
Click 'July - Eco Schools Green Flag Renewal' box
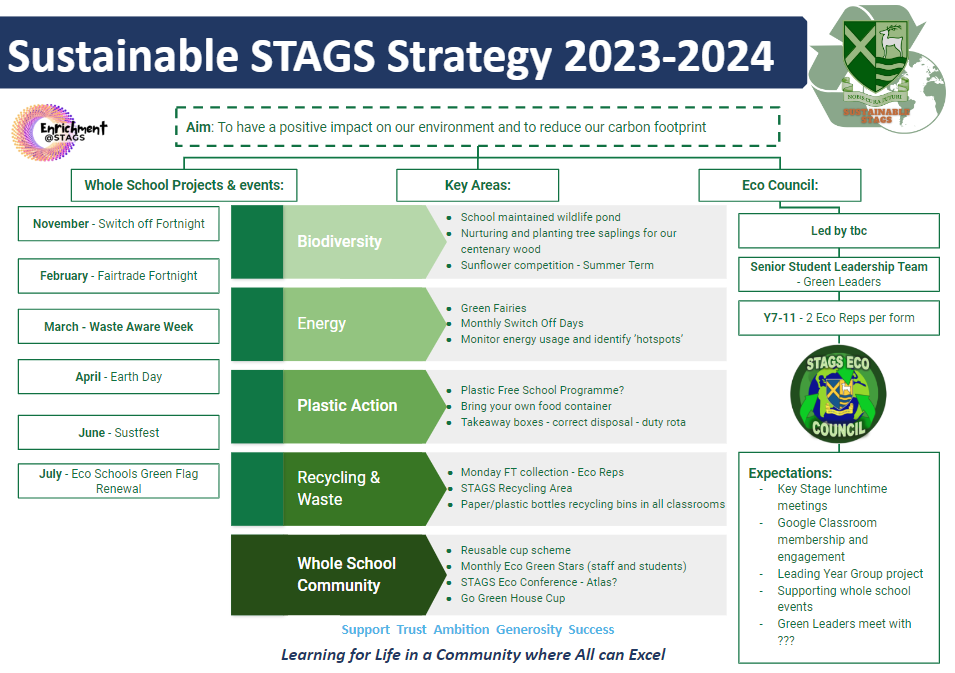click(x=119, y=481)
